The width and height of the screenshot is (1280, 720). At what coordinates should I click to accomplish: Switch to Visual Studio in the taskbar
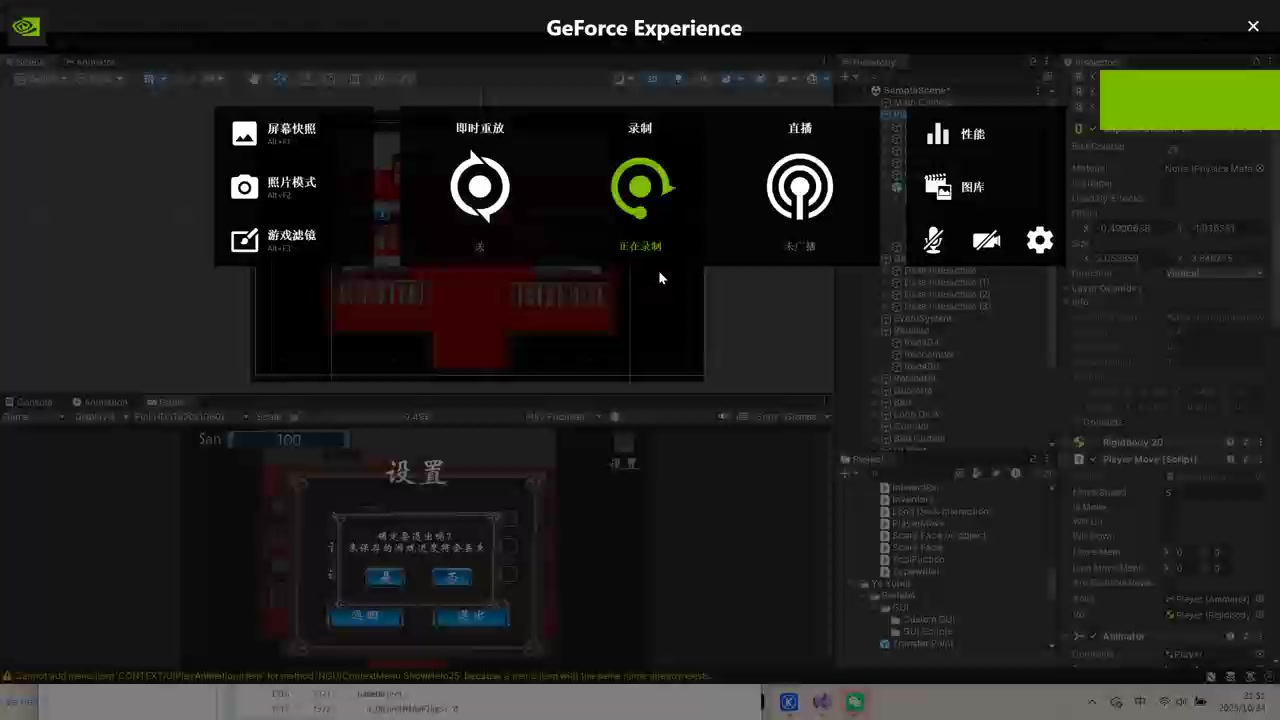[x=822, y=702]
